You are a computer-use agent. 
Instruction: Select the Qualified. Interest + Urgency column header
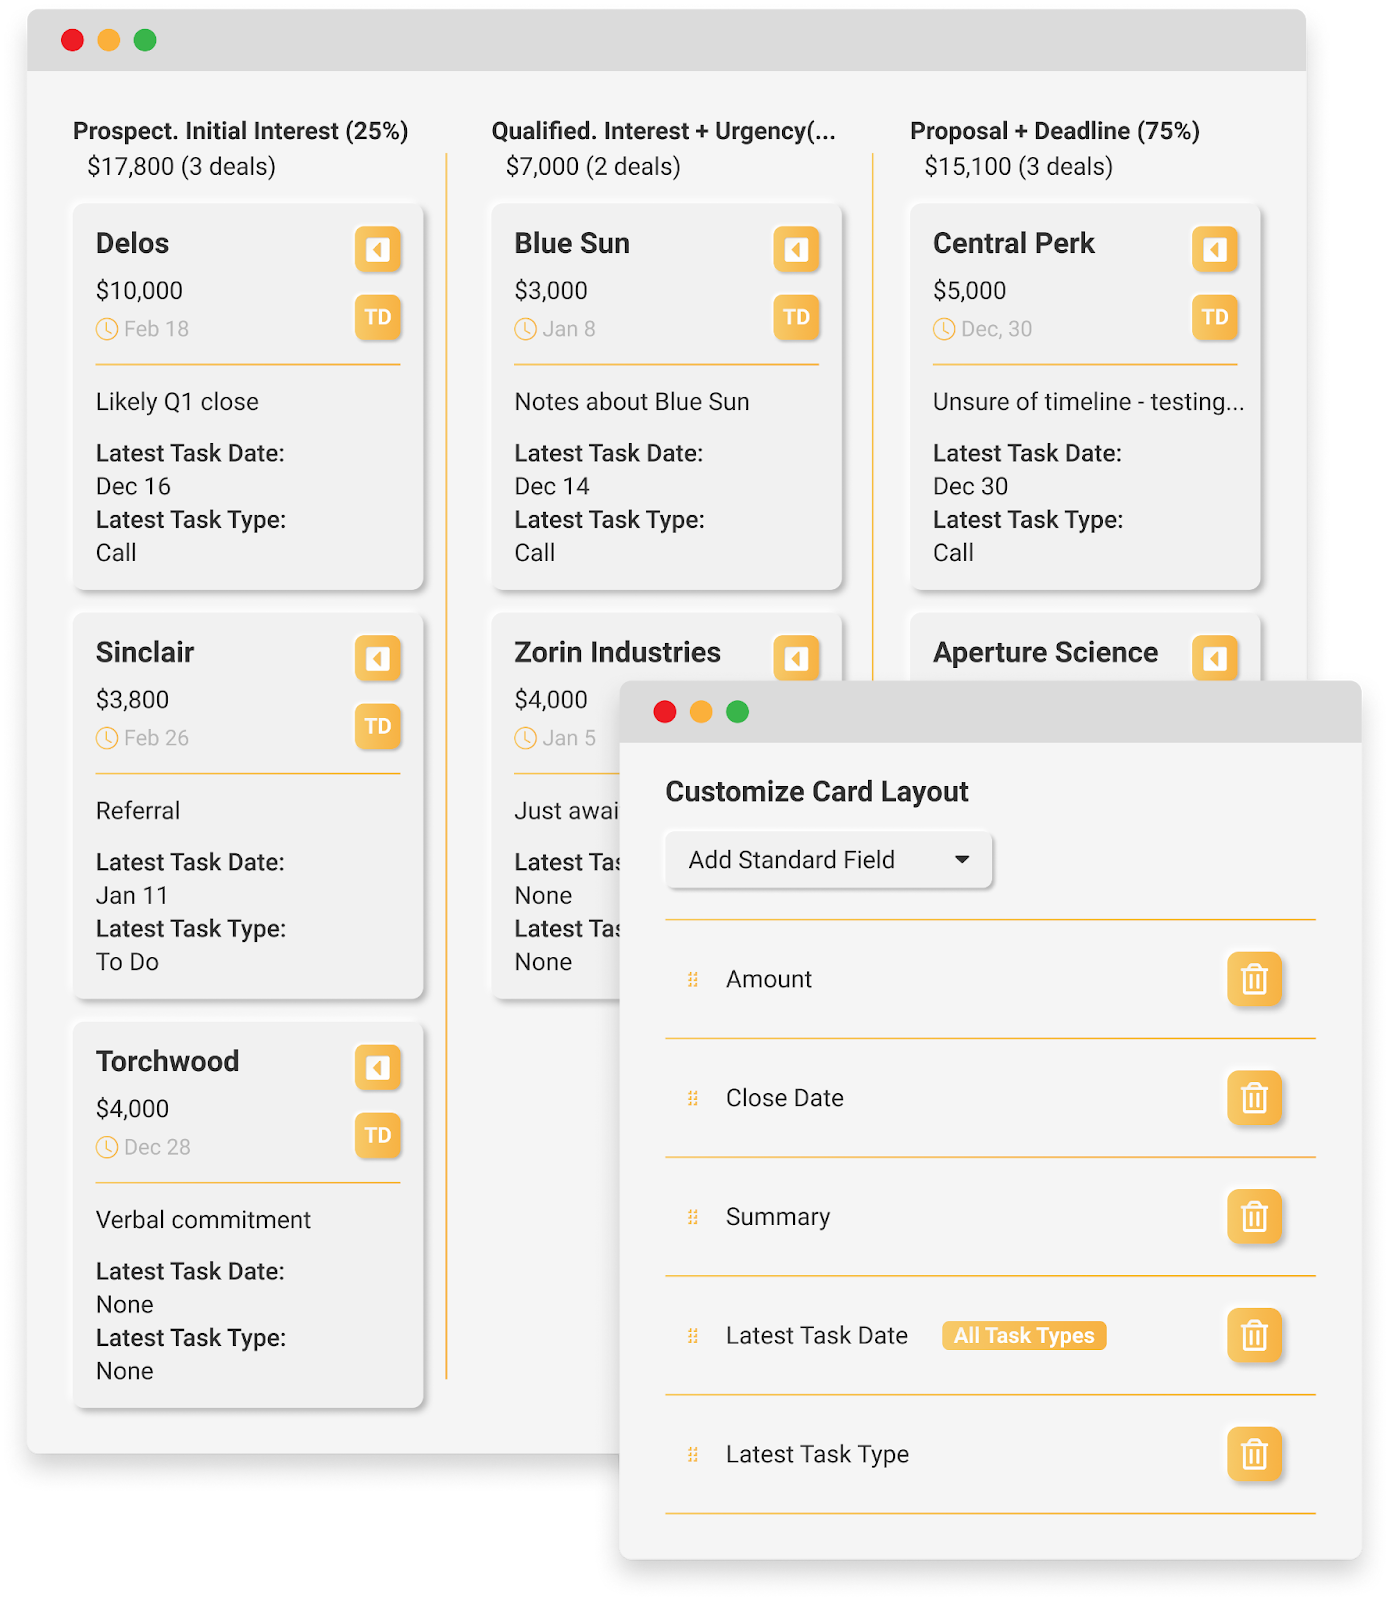pyautogui.click(x=663, y=131)
